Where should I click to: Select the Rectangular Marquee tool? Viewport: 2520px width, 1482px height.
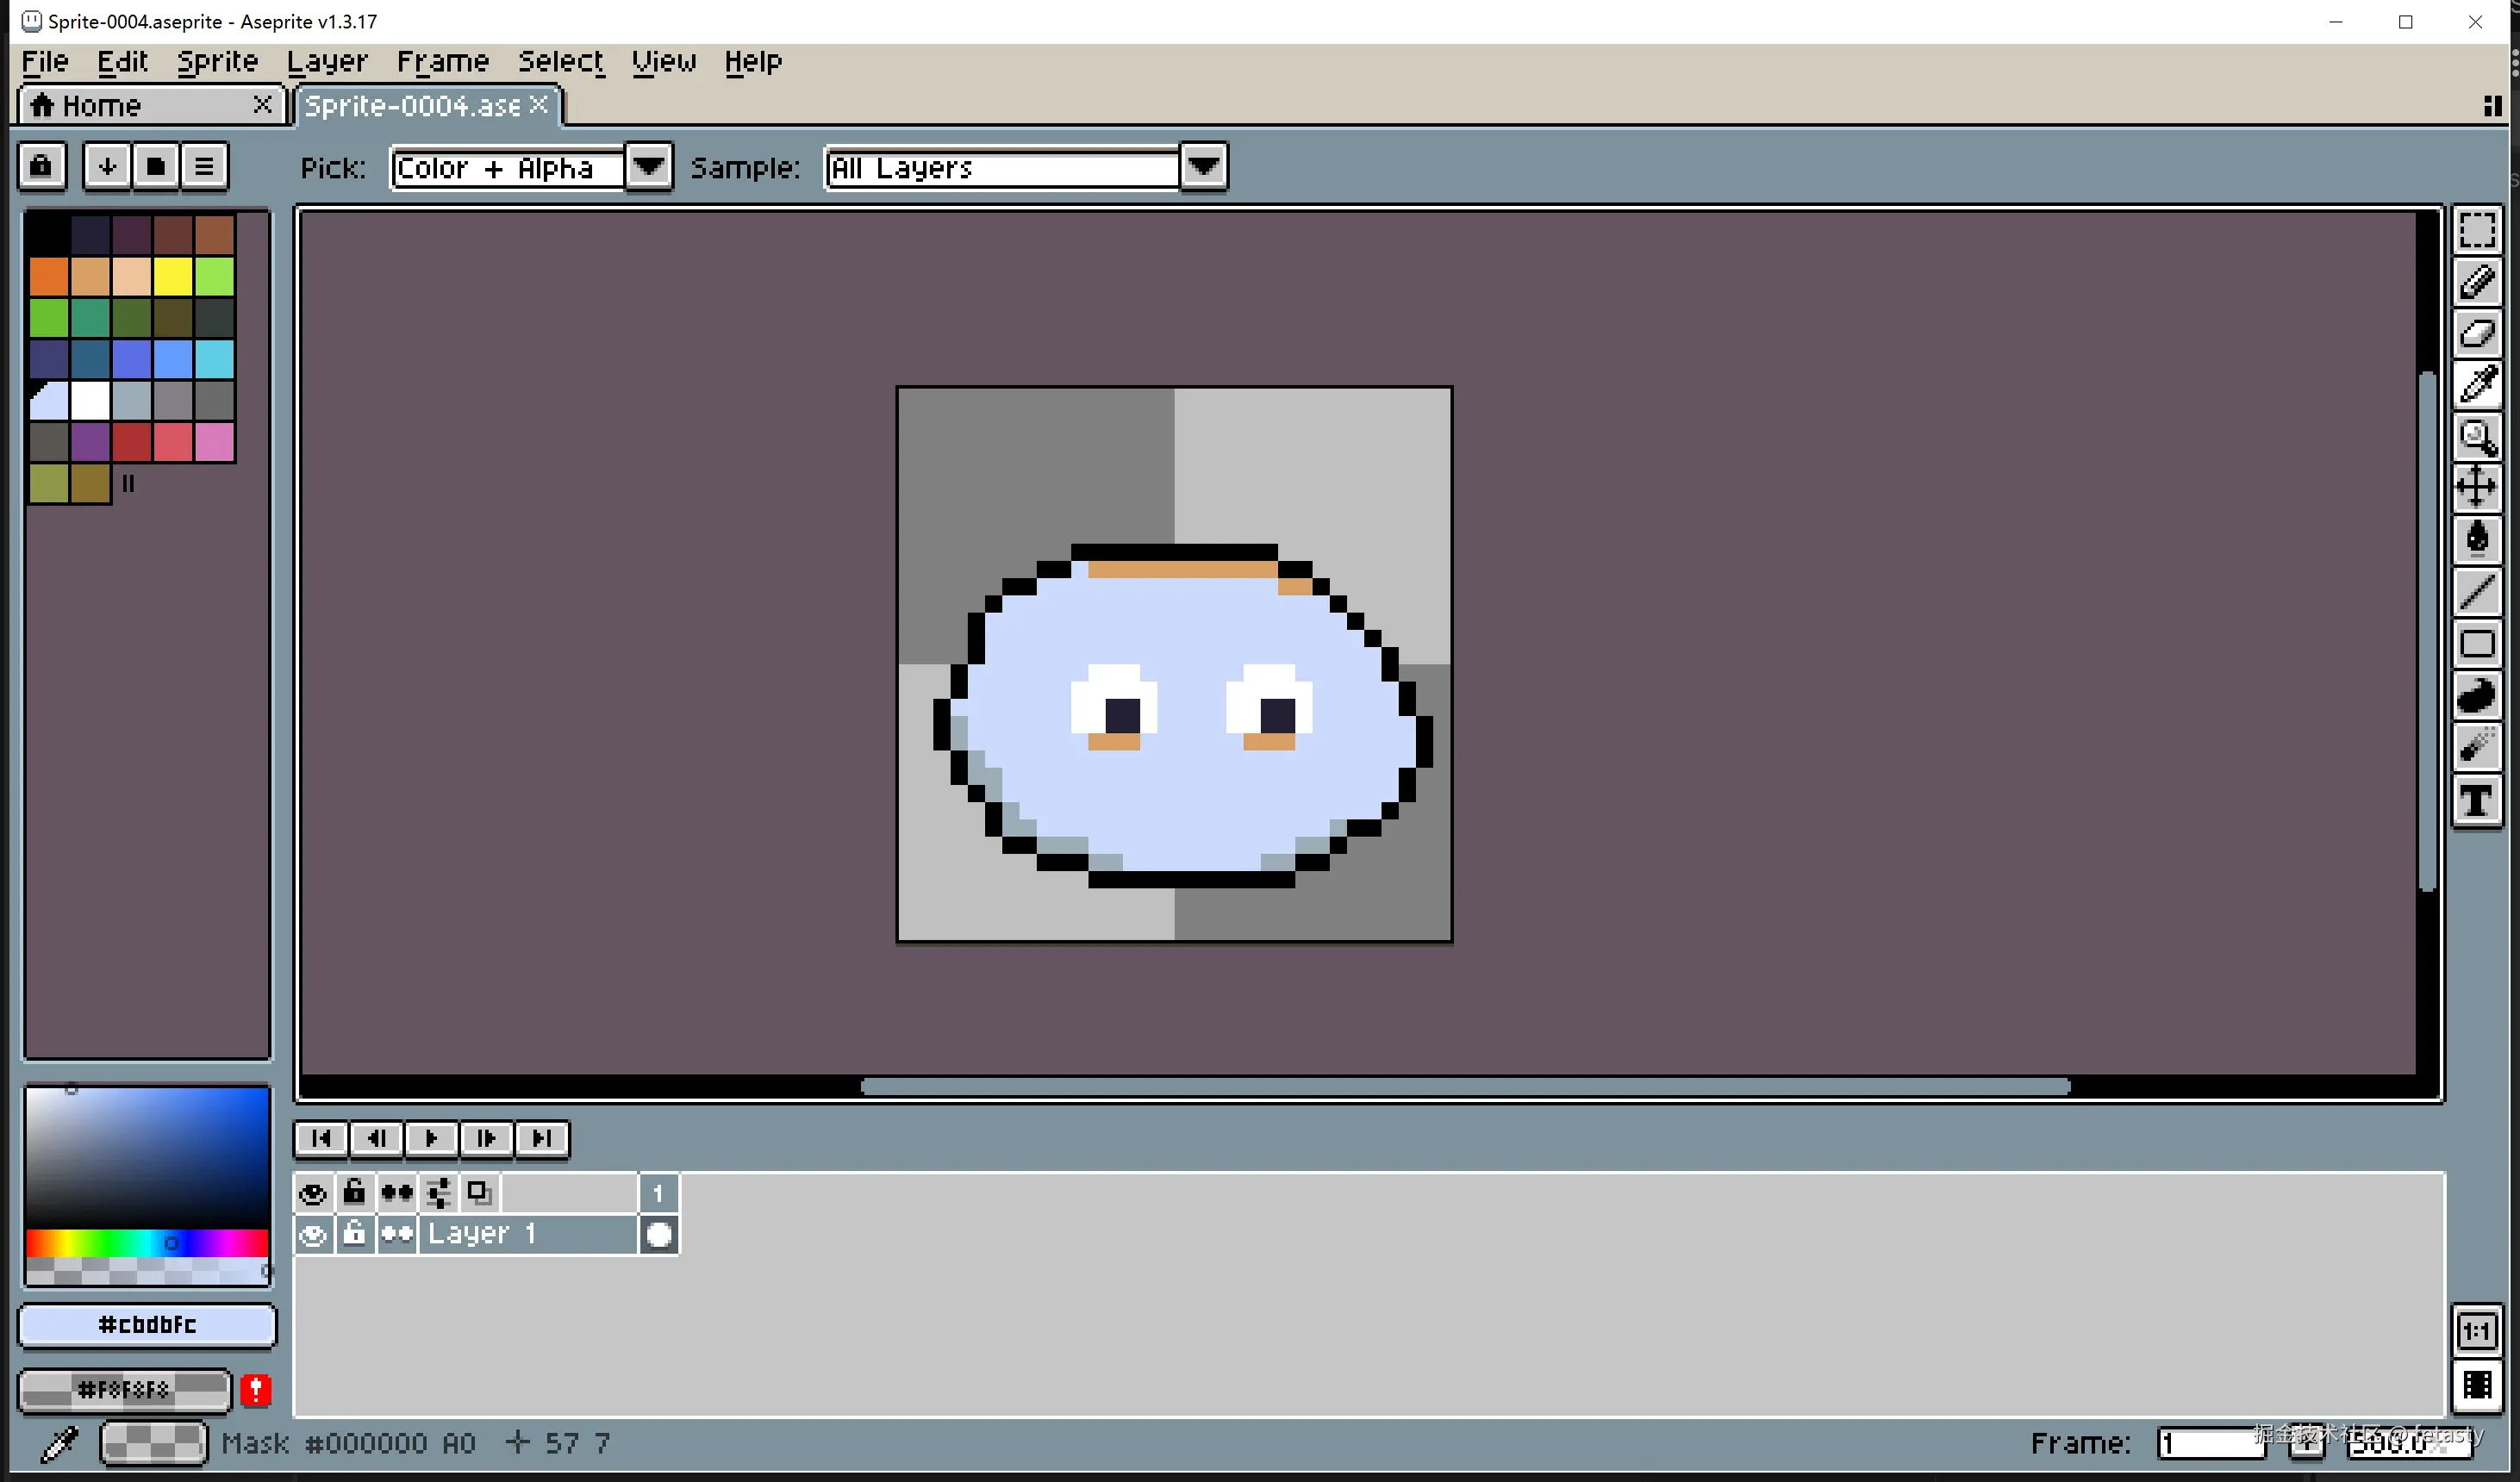point(2476,231)
